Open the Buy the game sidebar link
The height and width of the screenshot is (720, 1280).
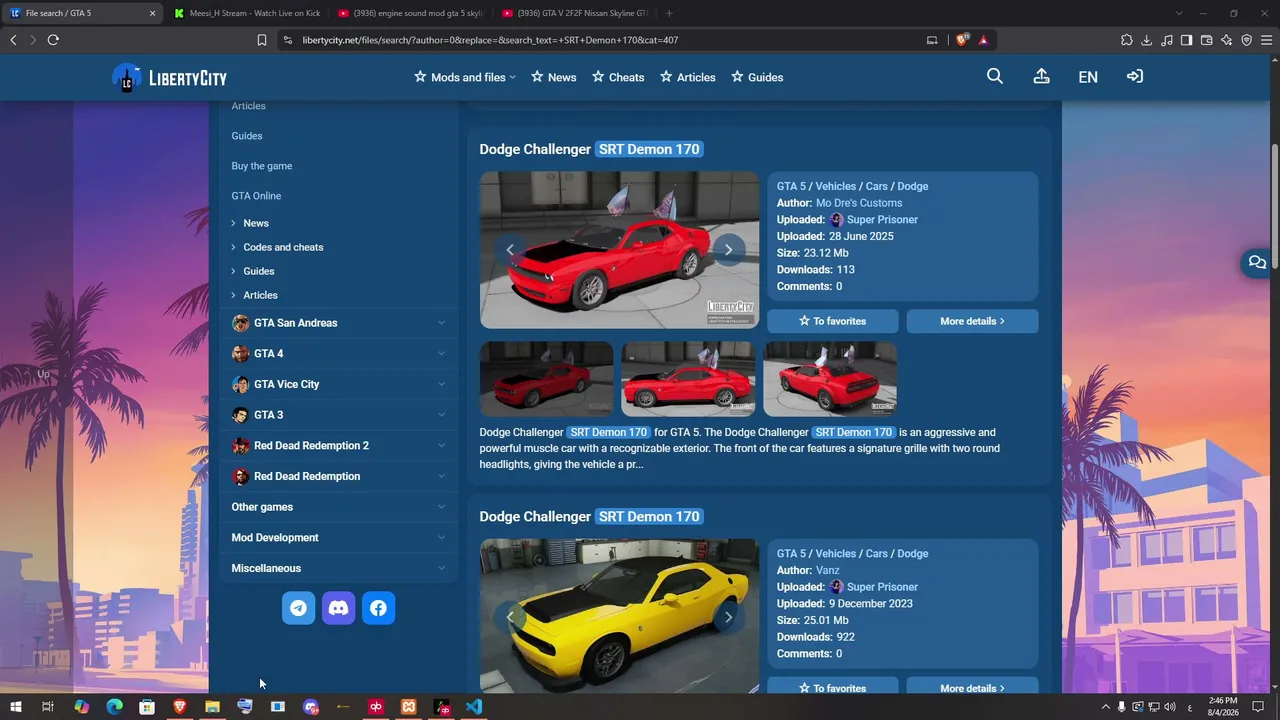pos(262,166)
